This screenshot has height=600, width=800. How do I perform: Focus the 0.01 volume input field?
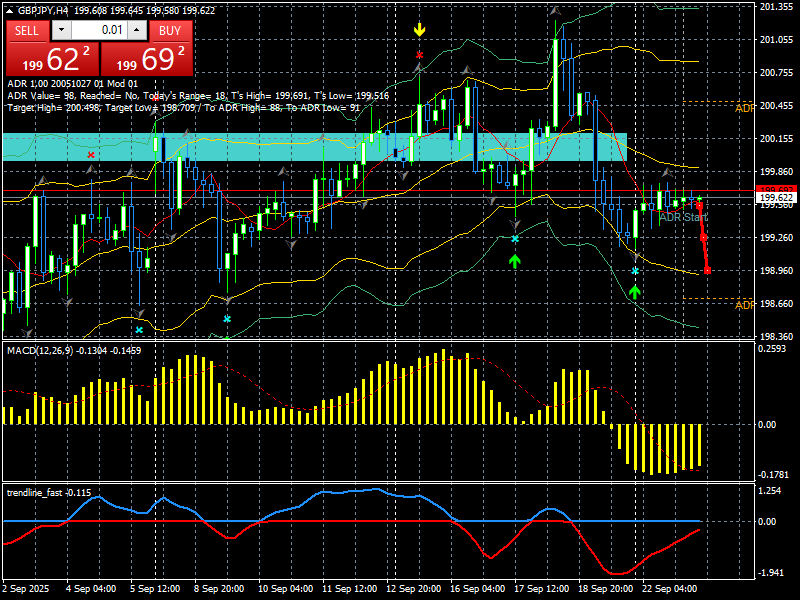pos(99,31)
